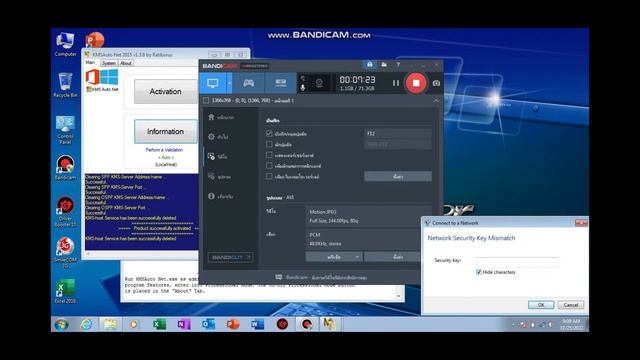Click the PowerPoint desktop icon at top
This screenshot has height=360, width=640.
pos(95,40)
